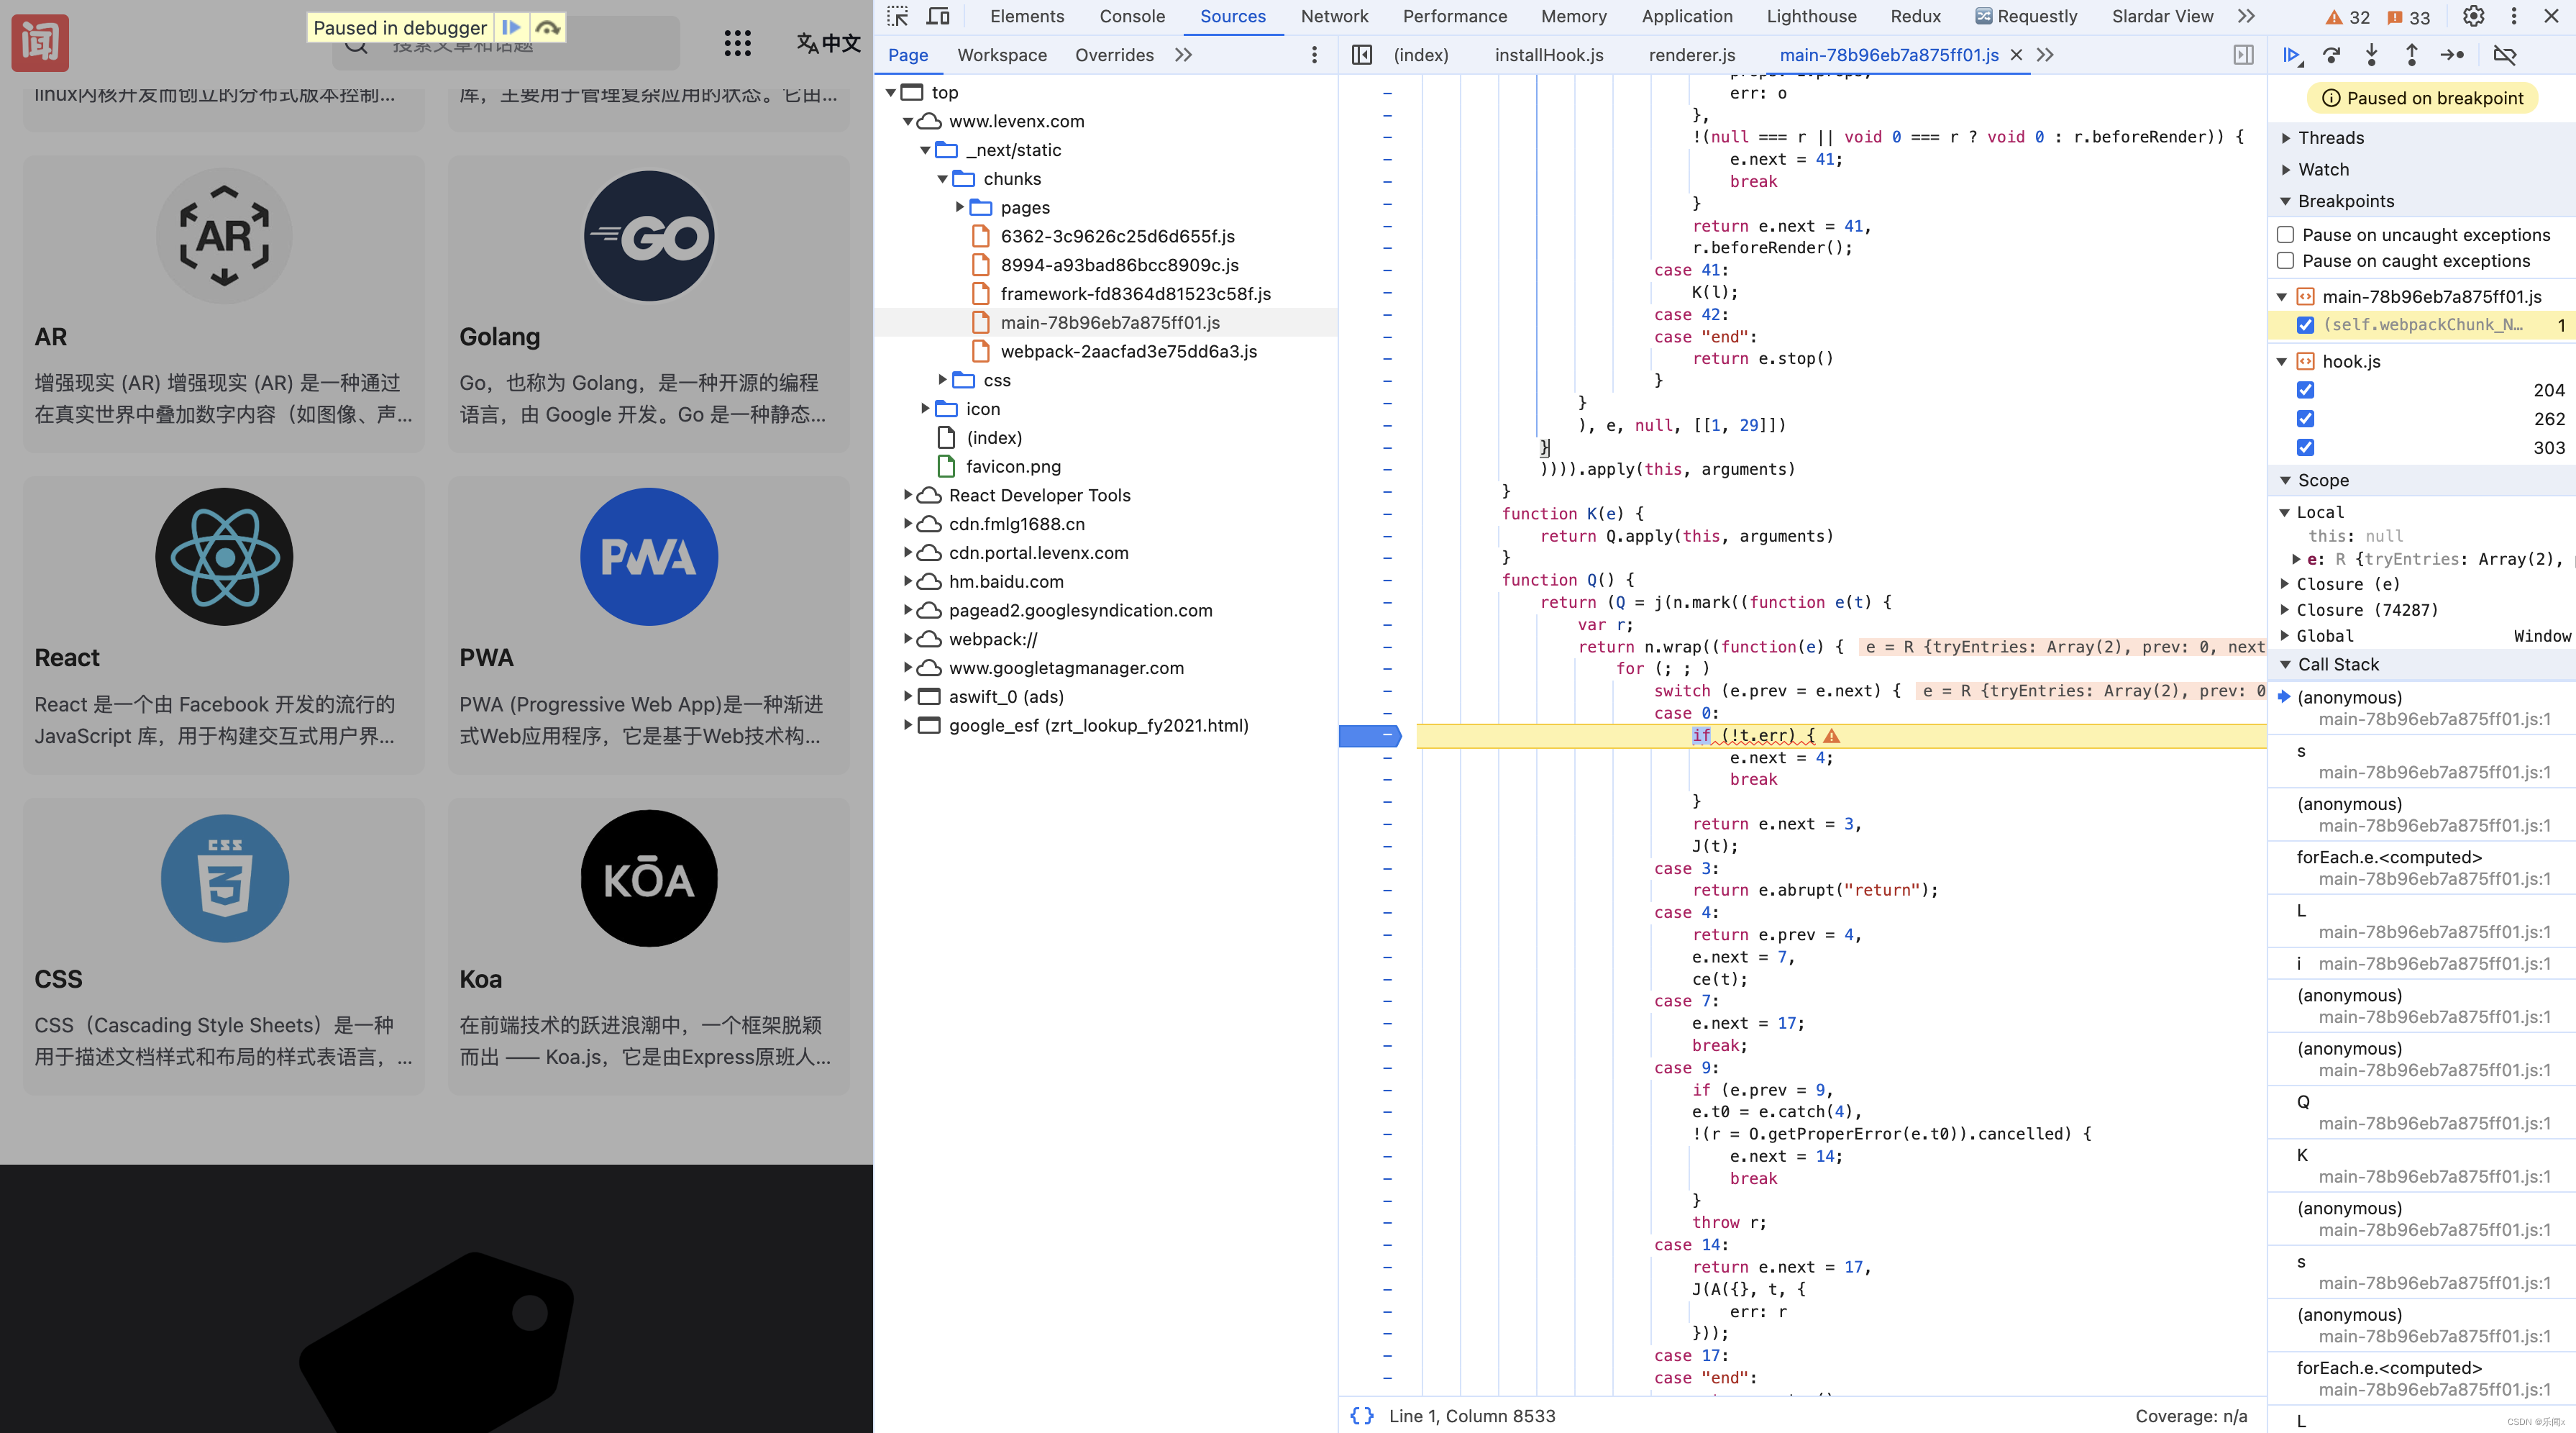Open the Koa topic card

click(x=648, y=945)
